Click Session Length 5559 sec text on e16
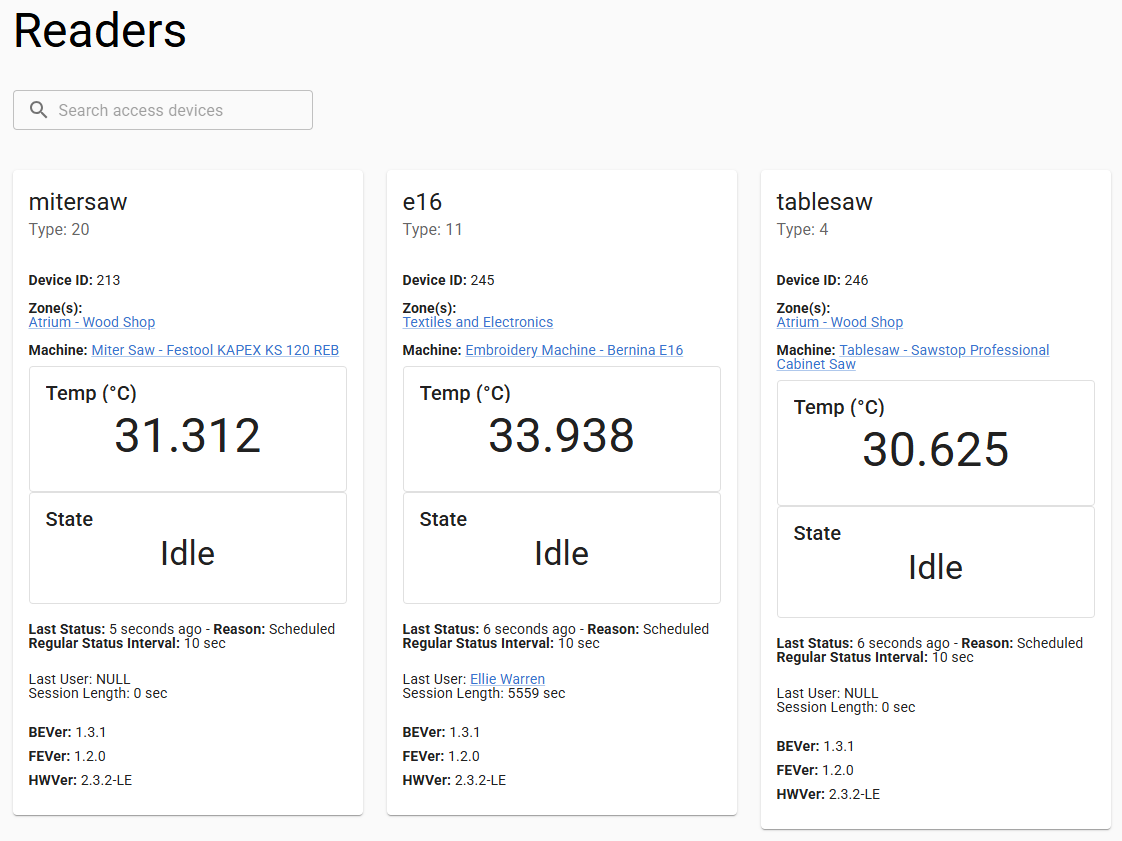The image size is (1122, 841). click(x=483, y=693)
